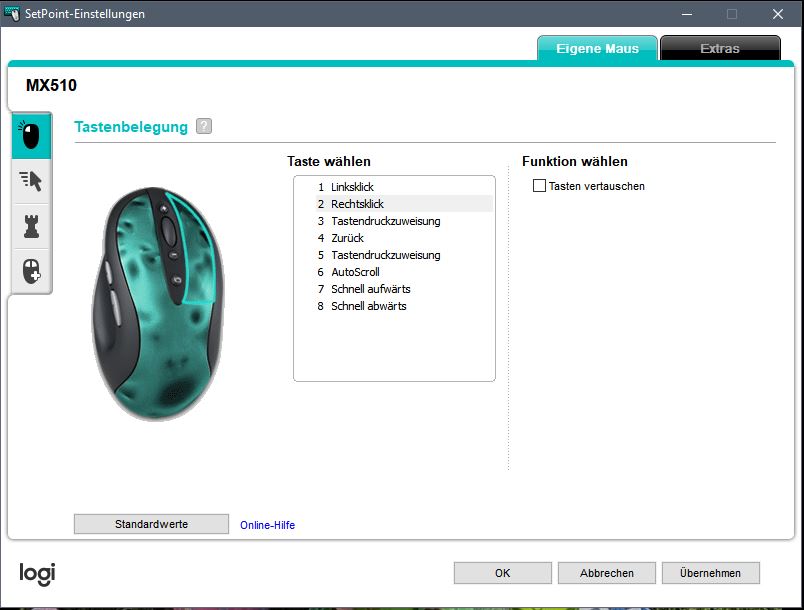Screen dimensions: 804x610
Task: Select button 8 Schnell abwärts
Action: point(404,305)
